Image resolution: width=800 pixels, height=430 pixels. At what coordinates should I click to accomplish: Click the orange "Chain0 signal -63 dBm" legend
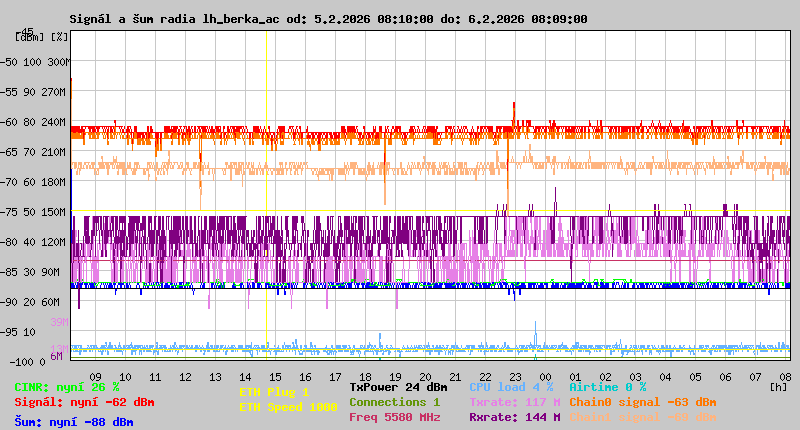point(640,402)
